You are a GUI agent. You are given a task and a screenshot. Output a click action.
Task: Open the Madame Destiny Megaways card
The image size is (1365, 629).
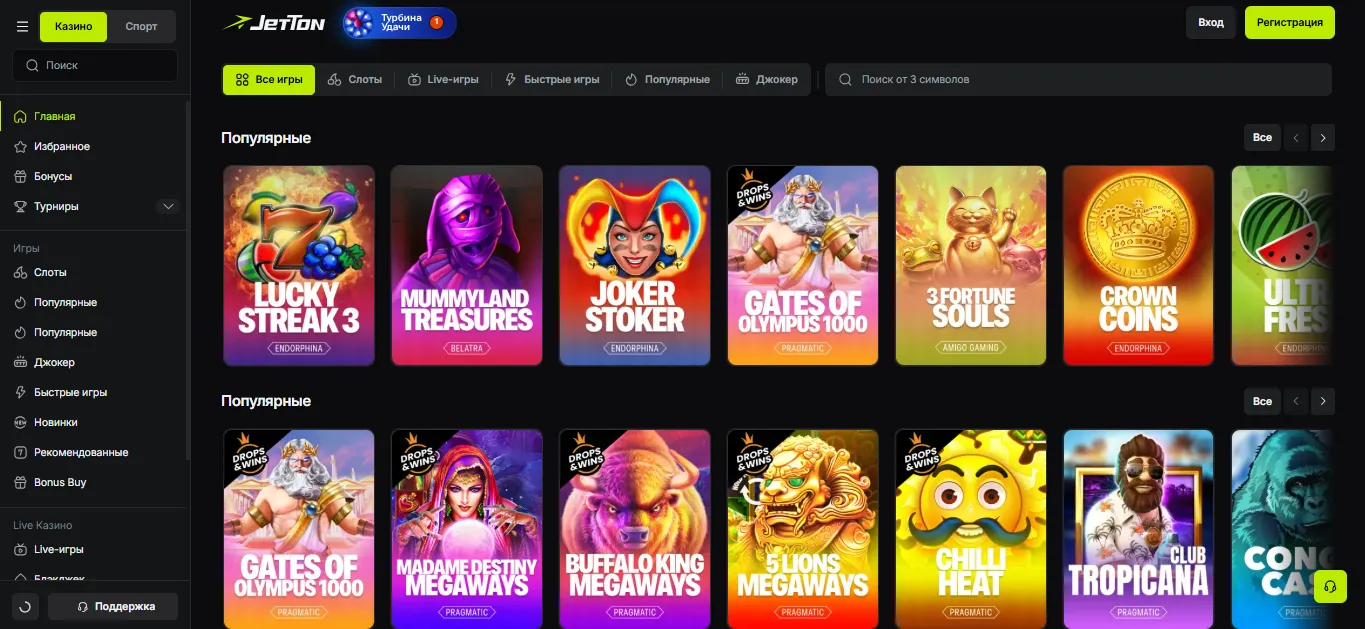467,529
